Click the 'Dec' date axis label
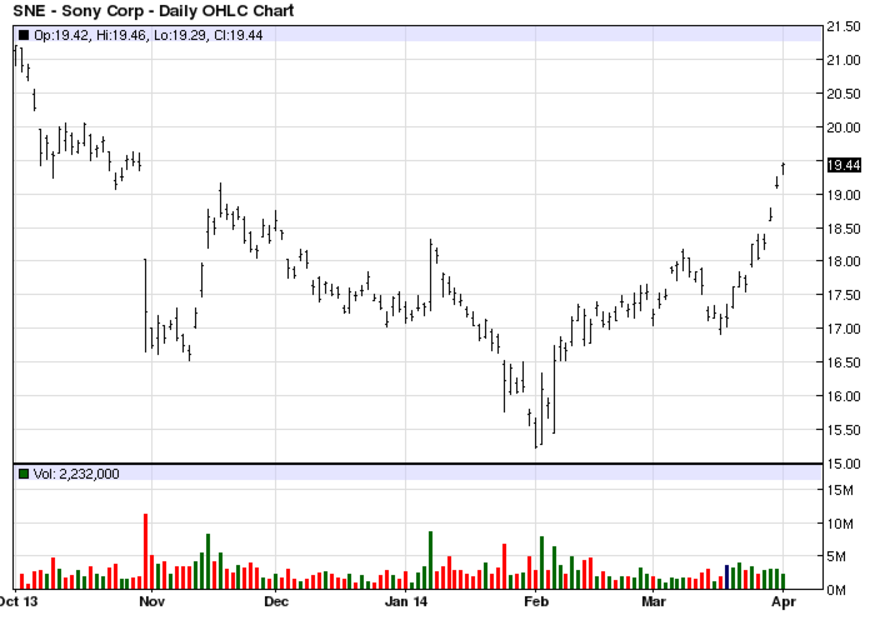 click(276, 601)
